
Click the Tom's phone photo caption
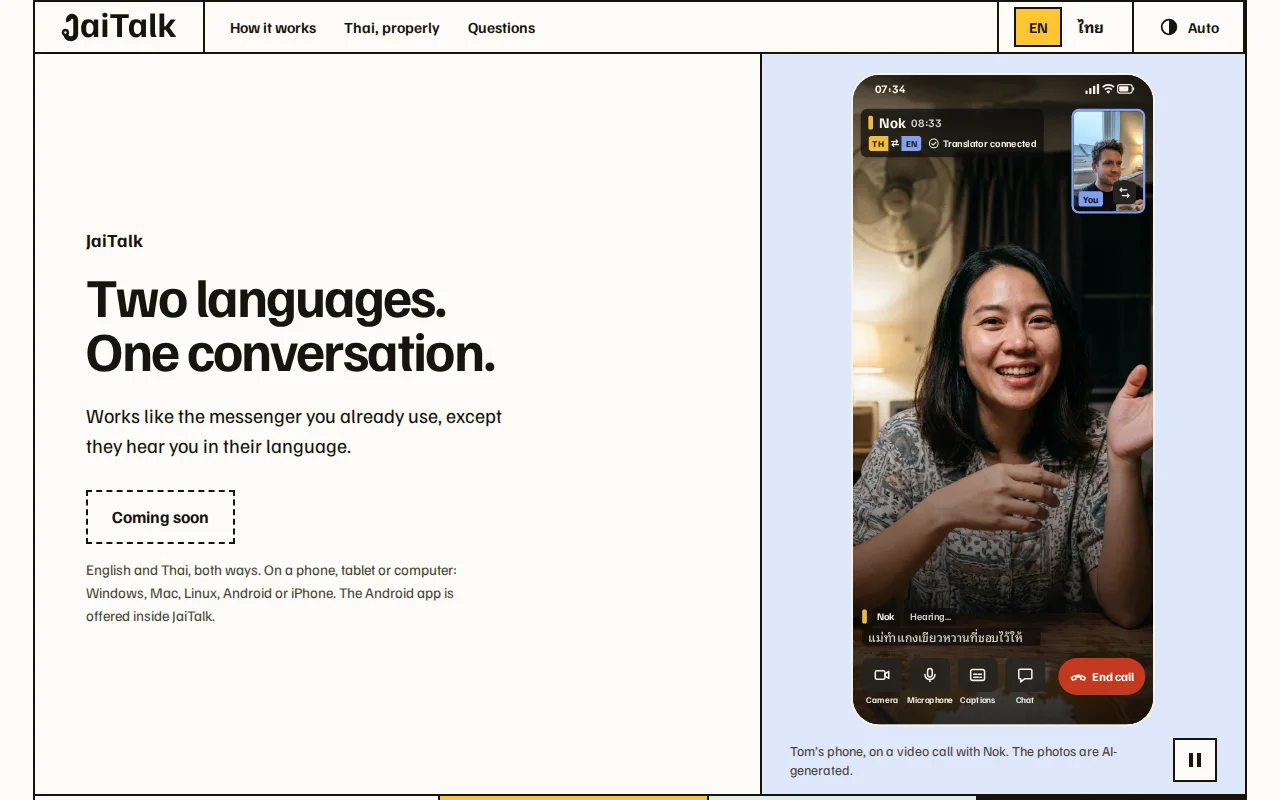(x=954, y=761)
